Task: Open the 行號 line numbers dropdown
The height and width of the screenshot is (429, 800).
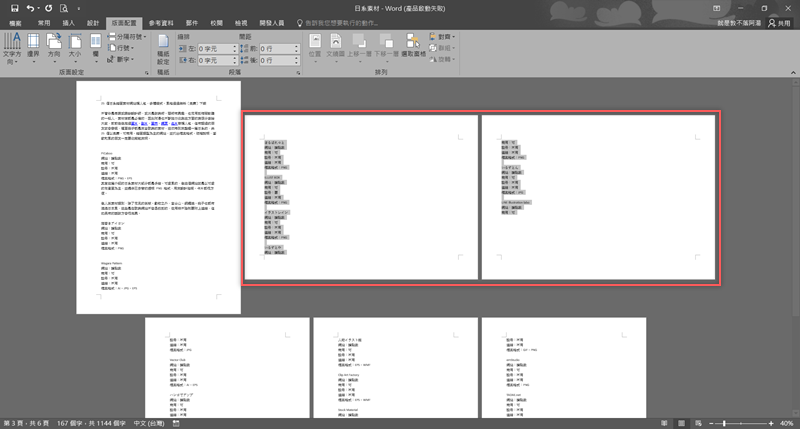Action: coord(121,48)
